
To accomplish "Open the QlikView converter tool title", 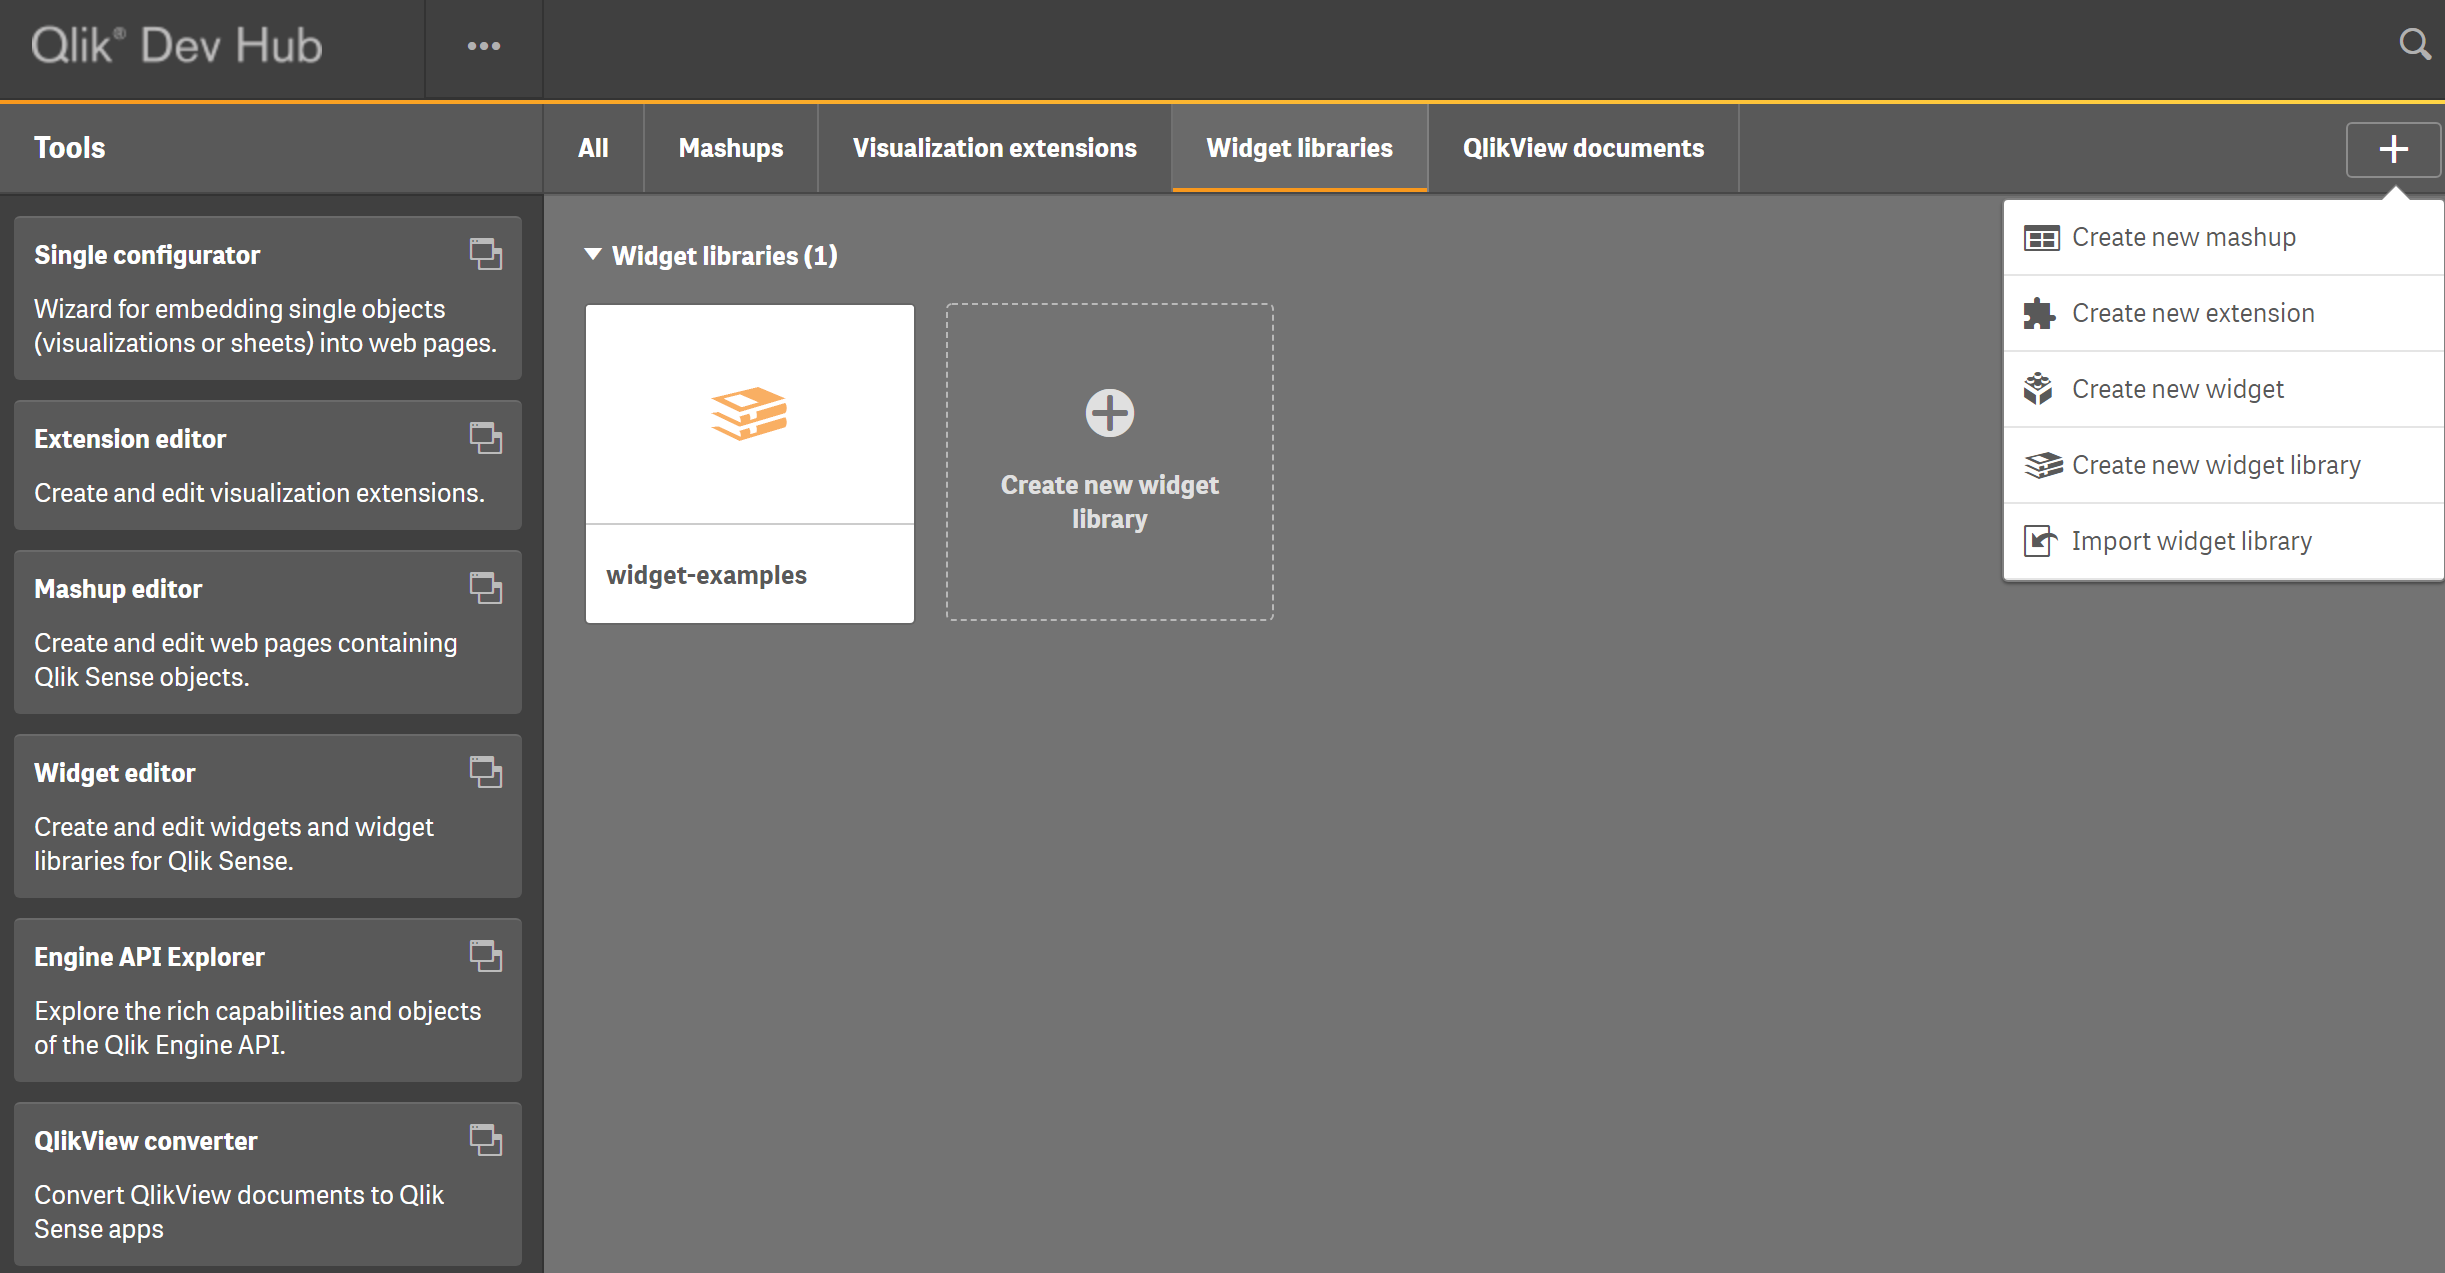I will pyautogui.click(x=146, y=1141).
